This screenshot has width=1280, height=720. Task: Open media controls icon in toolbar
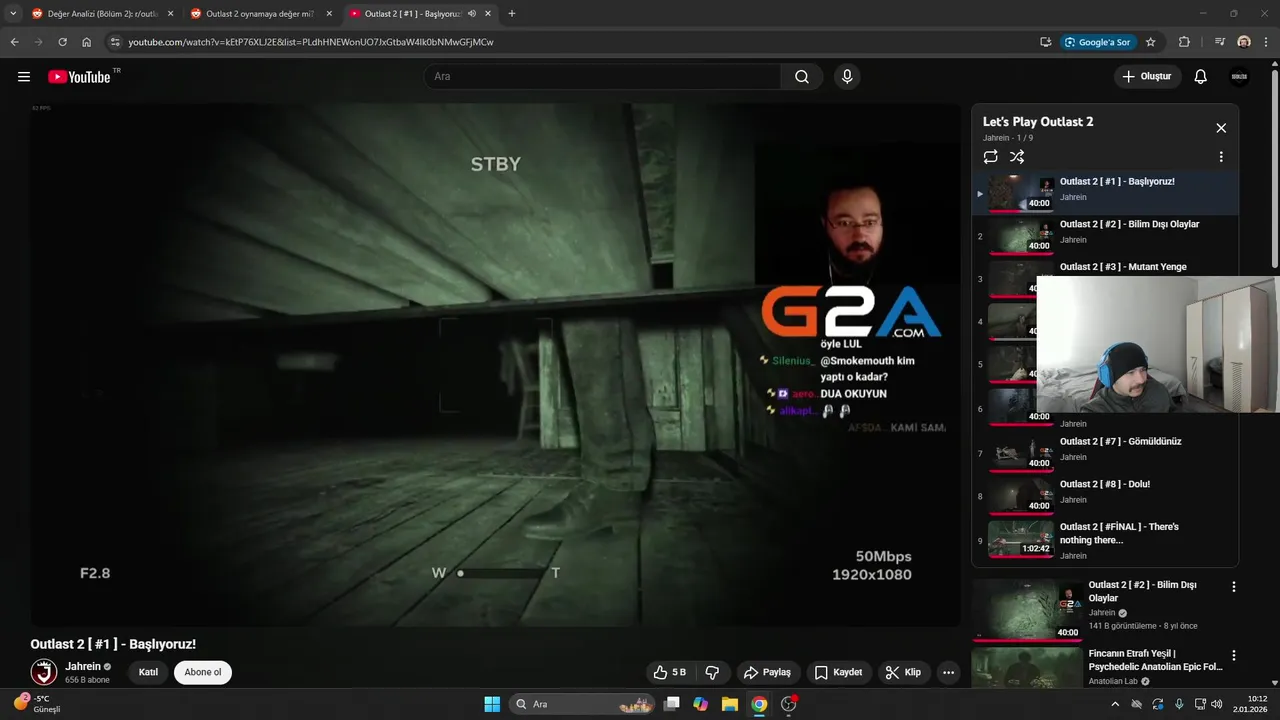click(x=1220, y=42)
